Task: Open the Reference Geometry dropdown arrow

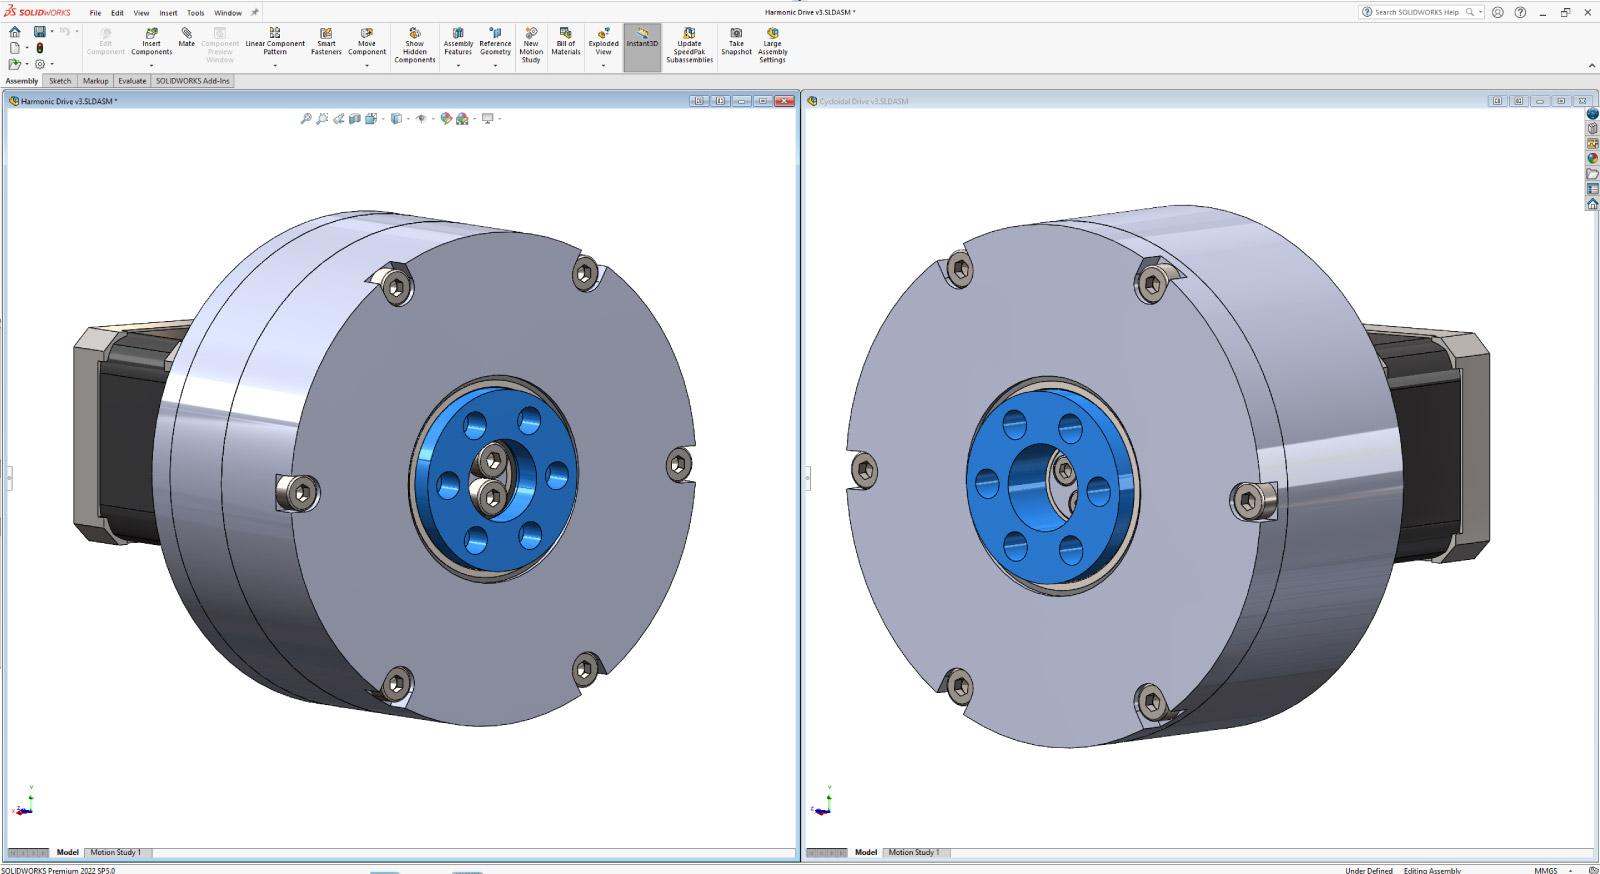Action: (x=495, y=66)
